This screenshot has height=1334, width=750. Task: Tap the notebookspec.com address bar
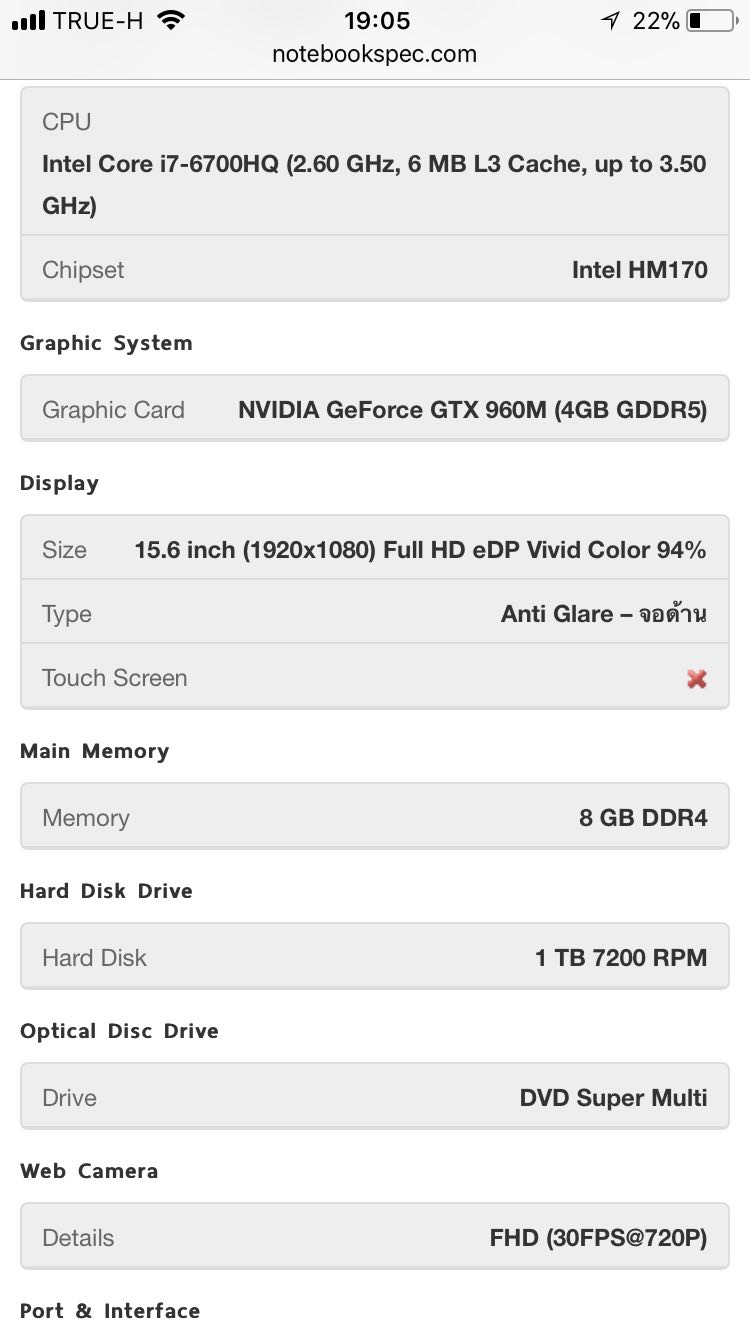[x=375, y=54]
